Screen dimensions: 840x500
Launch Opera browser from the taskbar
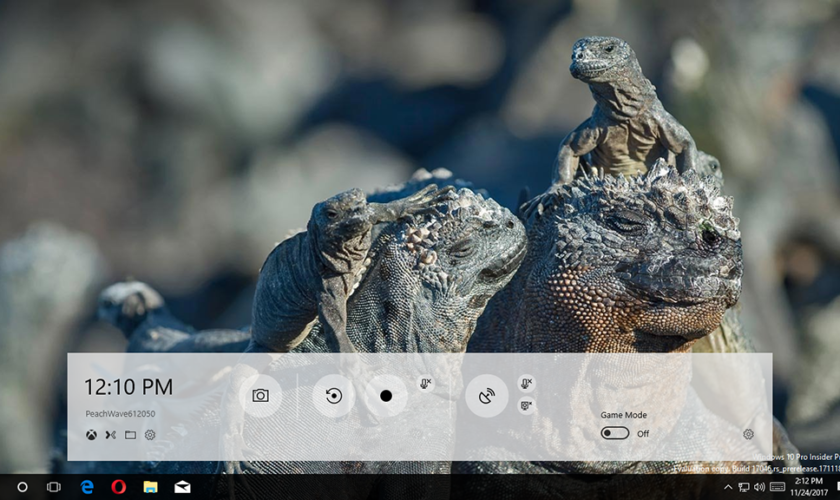point(118,487)
